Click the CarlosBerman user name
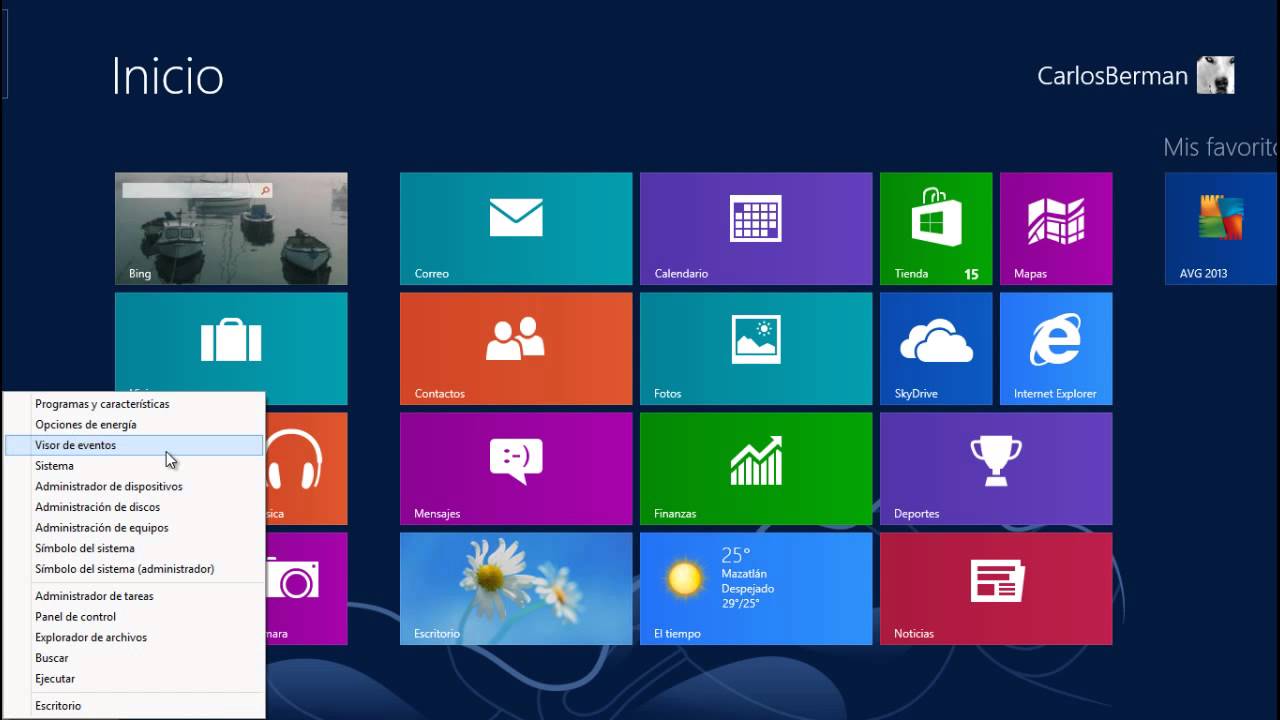 point(1112,76)
